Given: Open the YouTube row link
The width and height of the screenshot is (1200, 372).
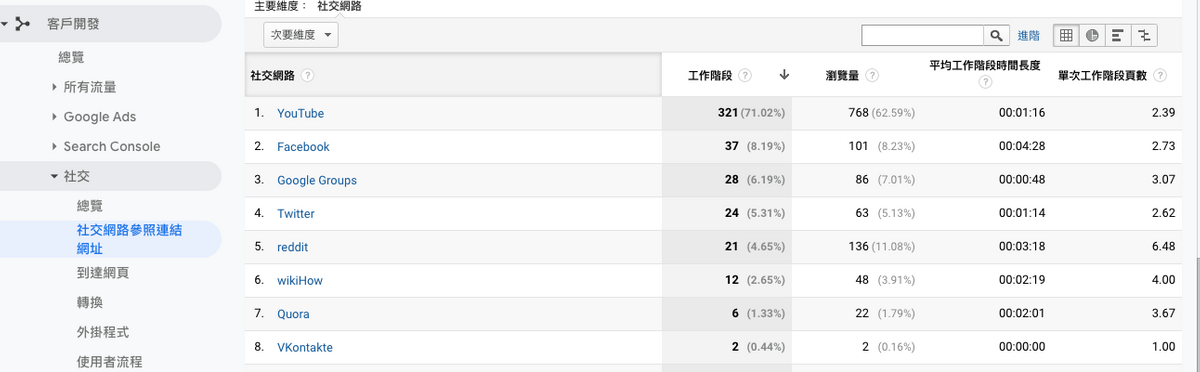Looking at the screenshot, I should (300, 113).
